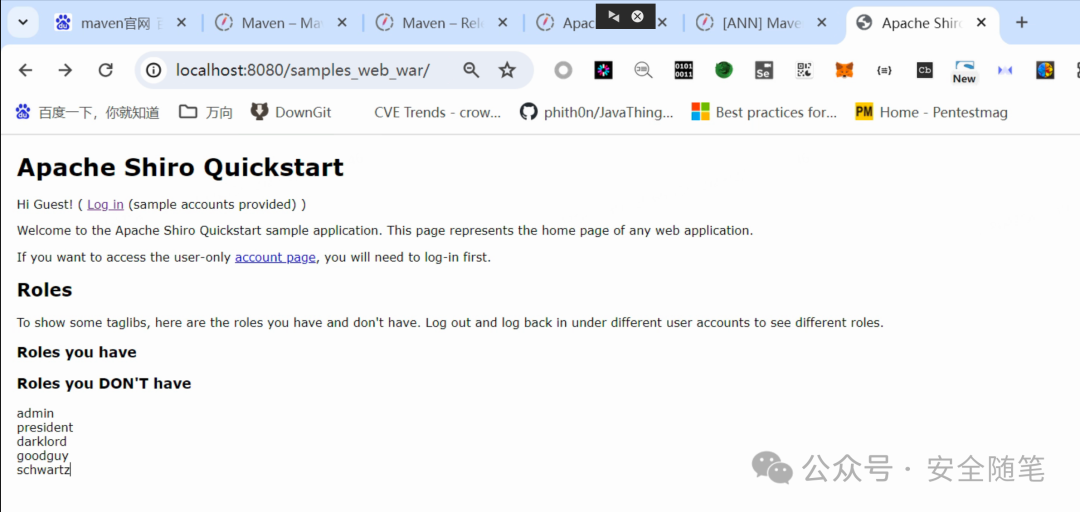View site information for localhost
The image size is (1080, 512).
point(154,70)
